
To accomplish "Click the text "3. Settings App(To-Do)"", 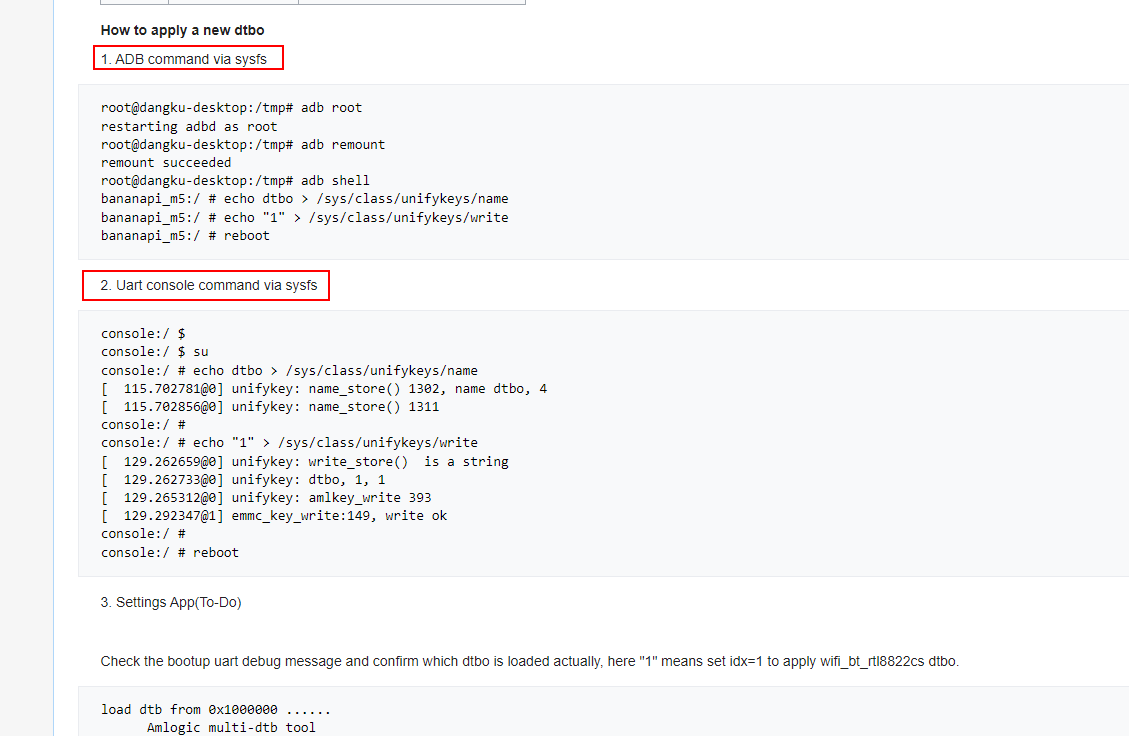I will [x=171, y=602].
